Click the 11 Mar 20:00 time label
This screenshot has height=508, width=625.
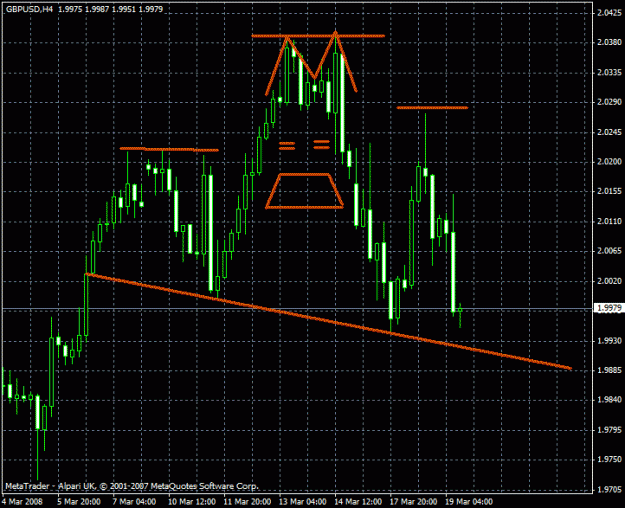tap(247, 502)
